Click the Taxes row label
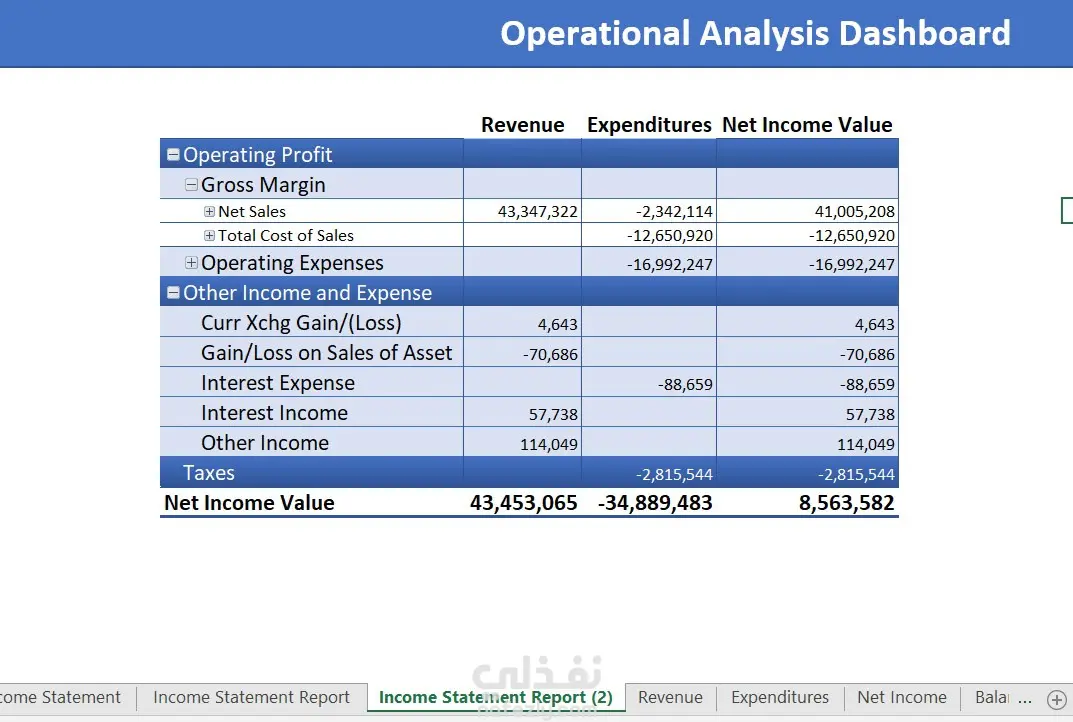This screenshot has width=1073, height=722. (x=209, y=473)
